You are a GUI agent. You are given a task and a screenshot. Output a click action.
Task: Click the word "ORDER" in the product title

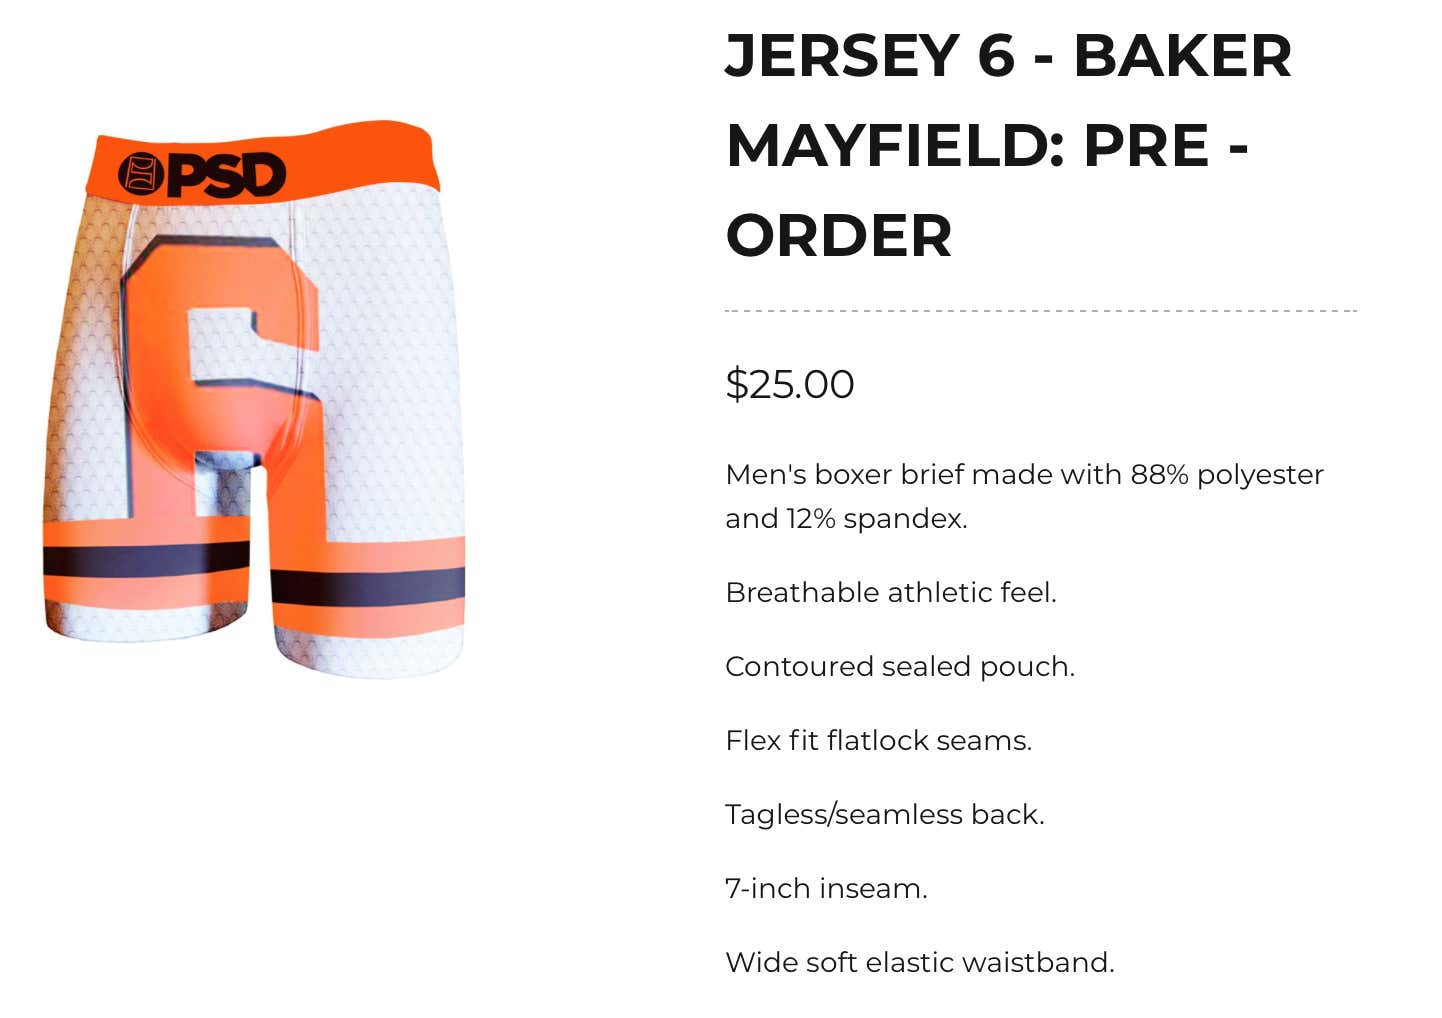(x=838, y=236)
